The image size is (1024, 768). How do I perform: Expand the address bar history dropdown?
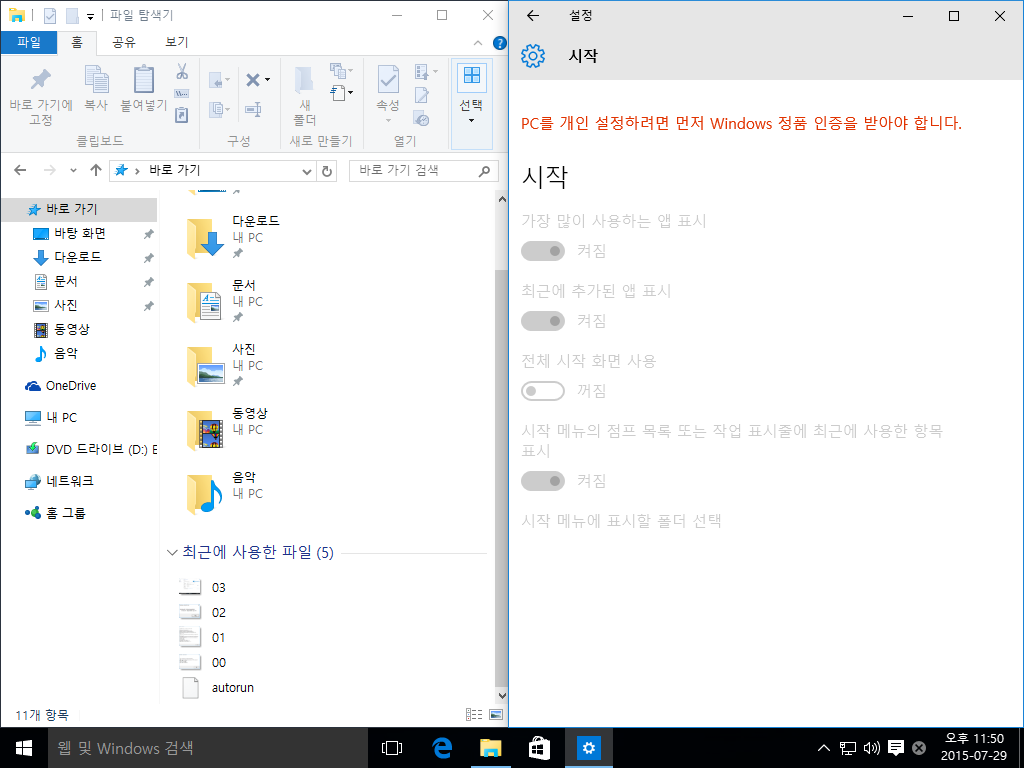pos(307,171)
